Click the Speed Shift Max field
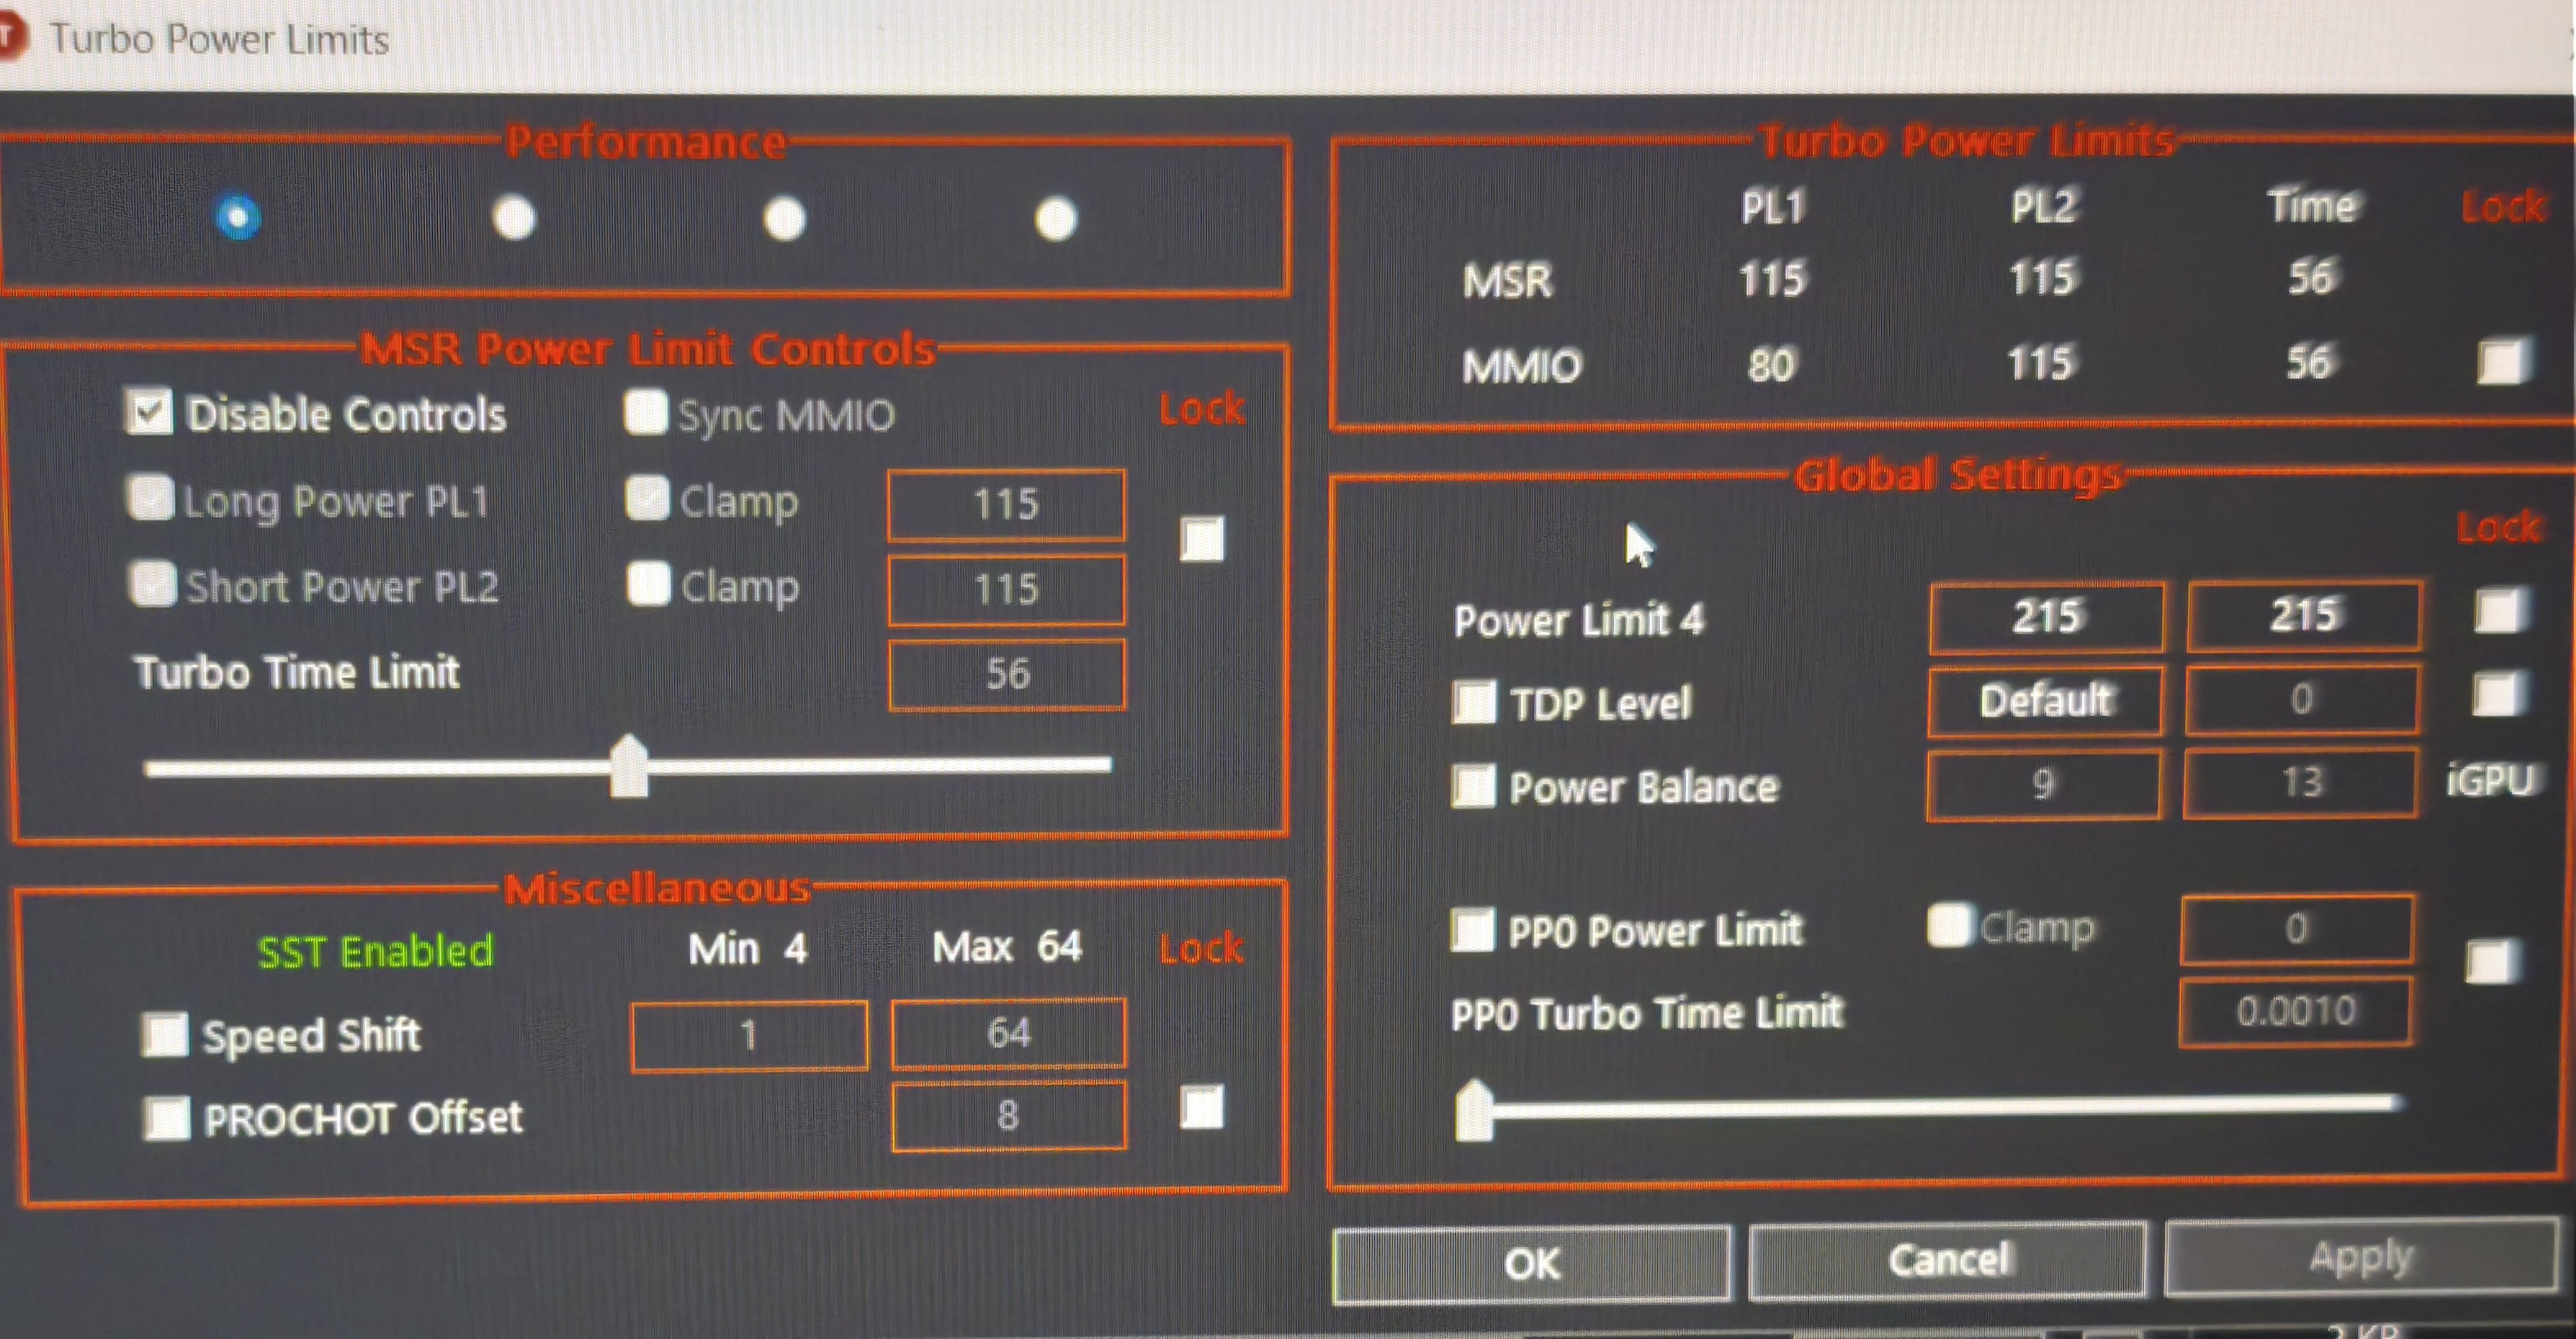This screenshot has height=1339, width=2576. click(x=1008, y=1033)
